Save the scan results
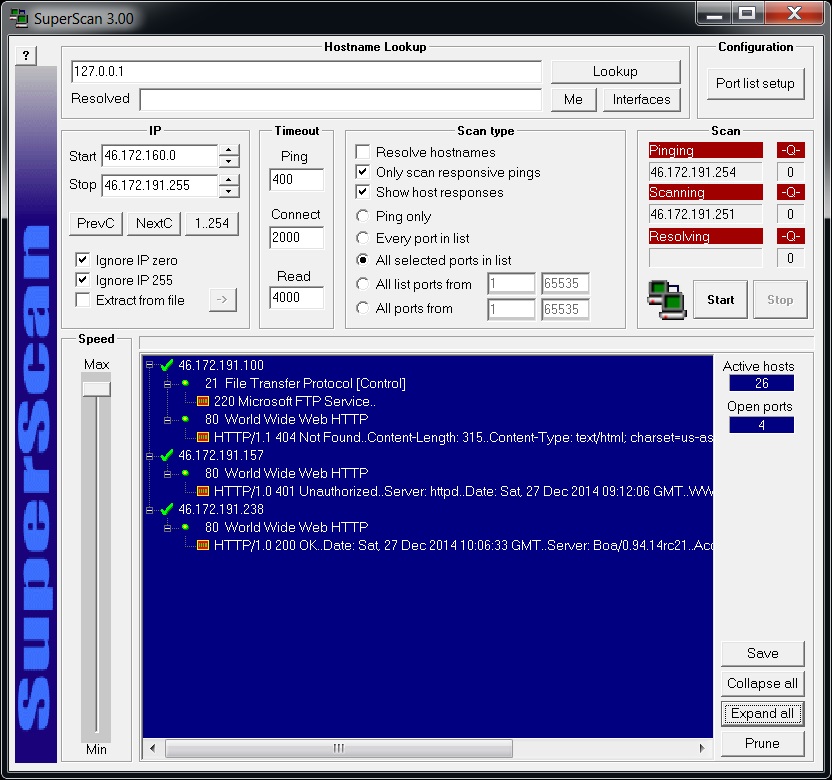The height and width of the screenshot is (780, 832). (762, 653)
